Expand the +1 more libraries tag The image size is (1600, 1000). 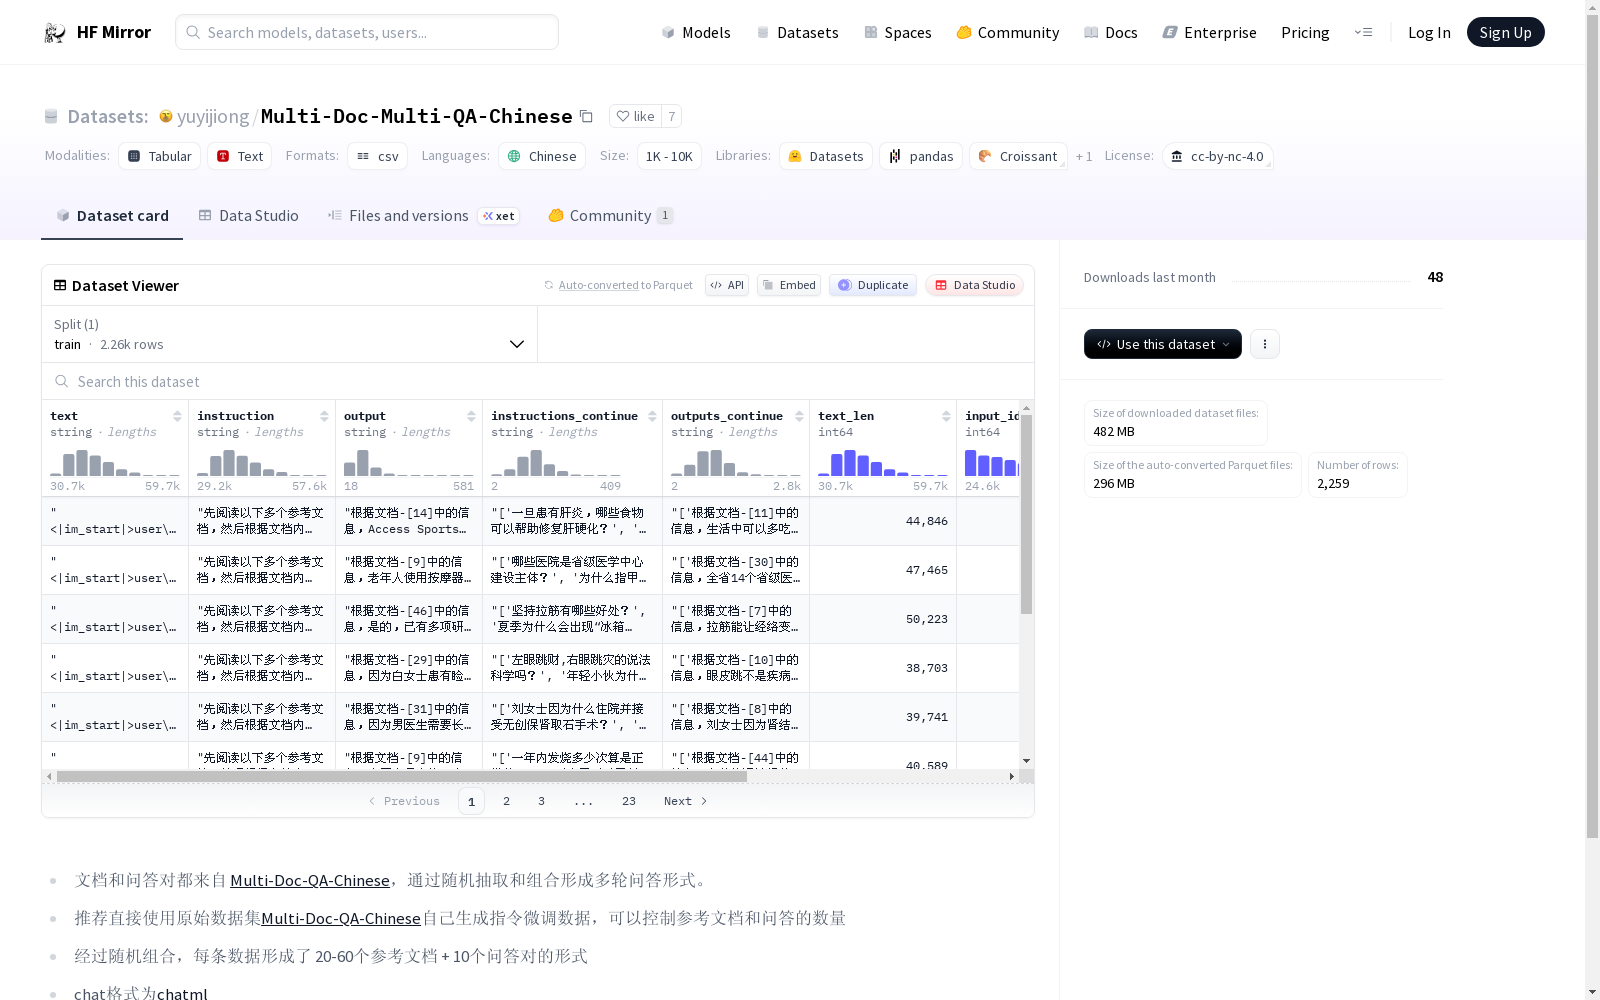[x=1084, y=156]
